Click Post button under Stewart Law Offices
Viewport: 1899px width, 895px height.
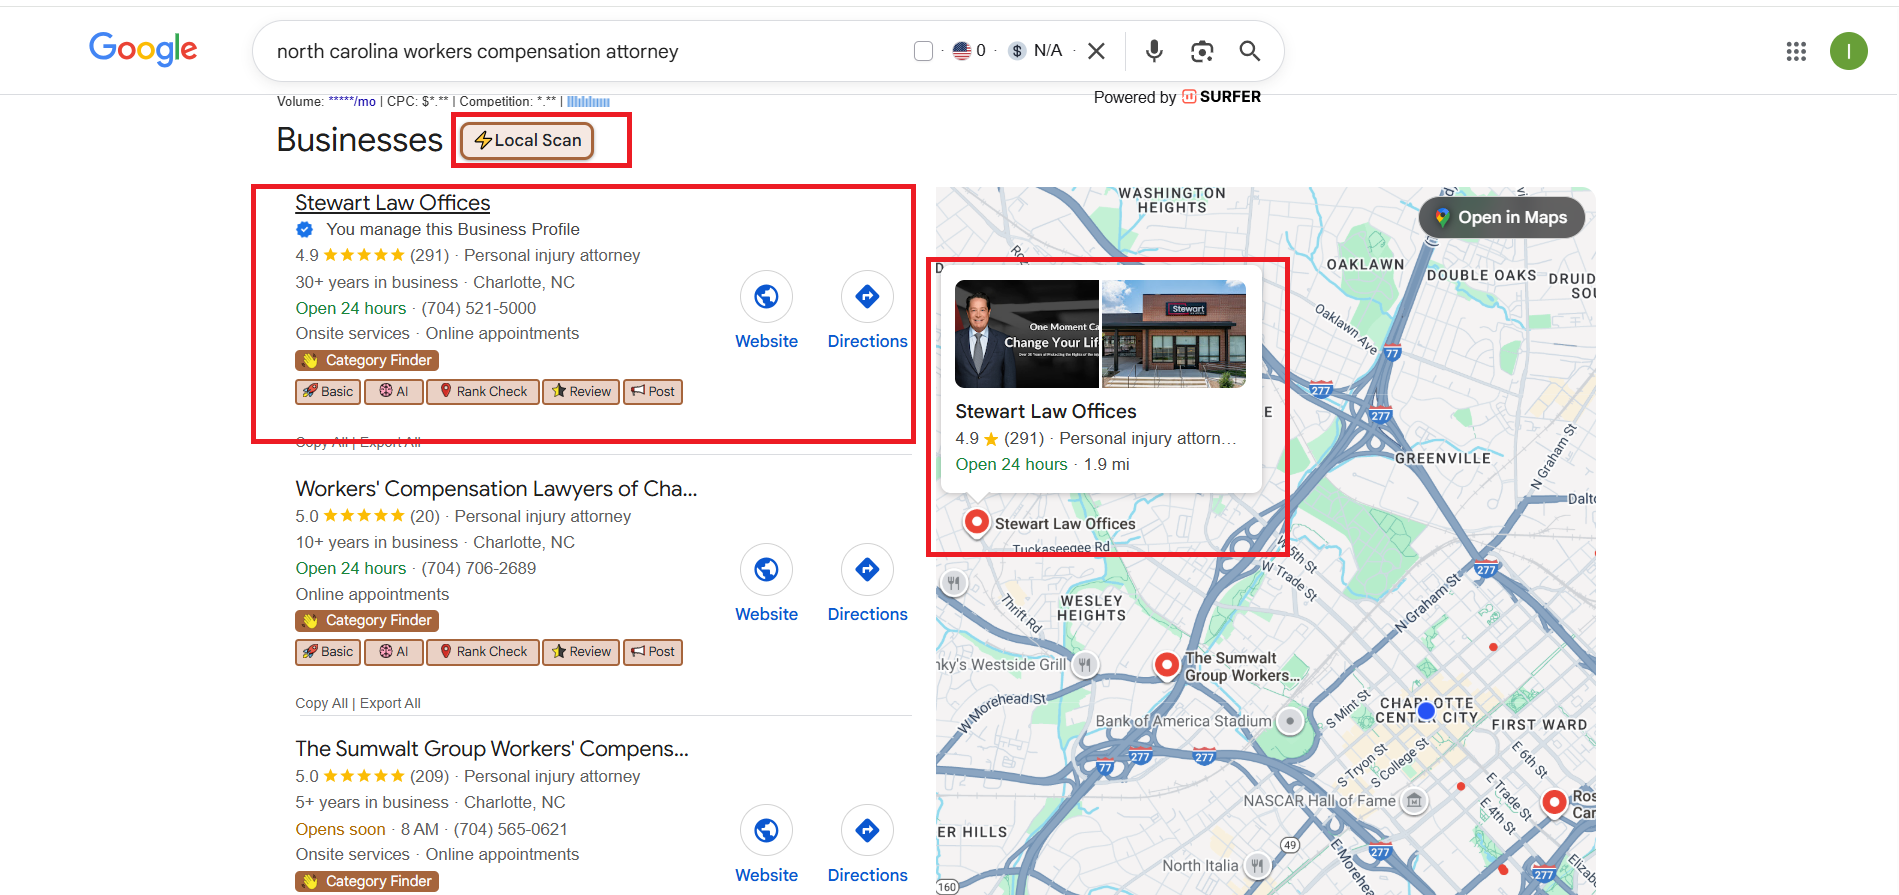653,392
